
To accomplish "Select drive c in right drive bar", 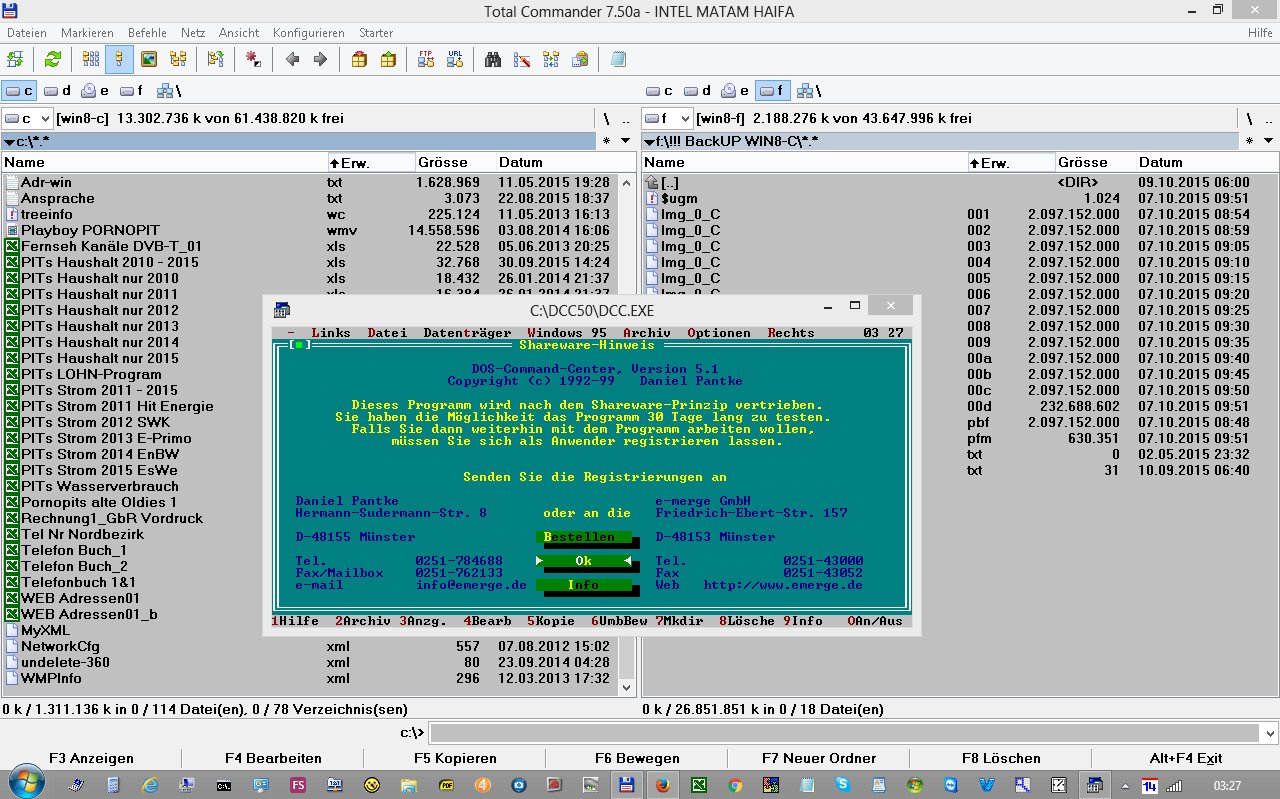I will [x=659, y=91].
